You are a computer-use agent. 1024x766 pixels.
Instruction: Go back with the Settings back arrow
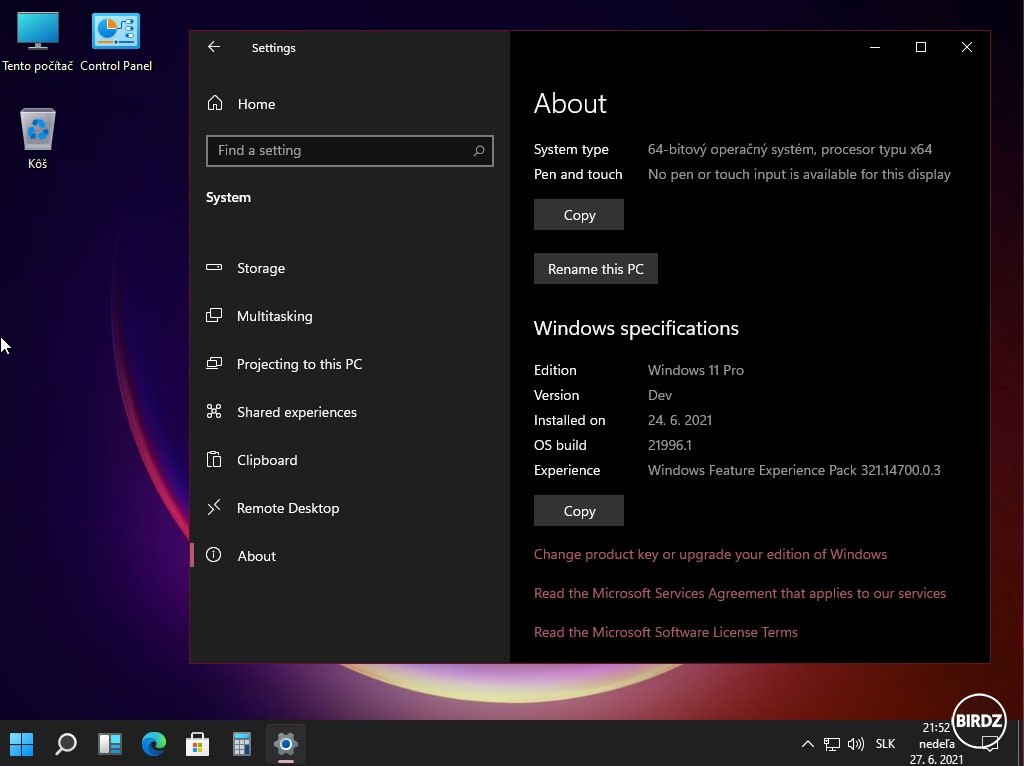(214, 47)
